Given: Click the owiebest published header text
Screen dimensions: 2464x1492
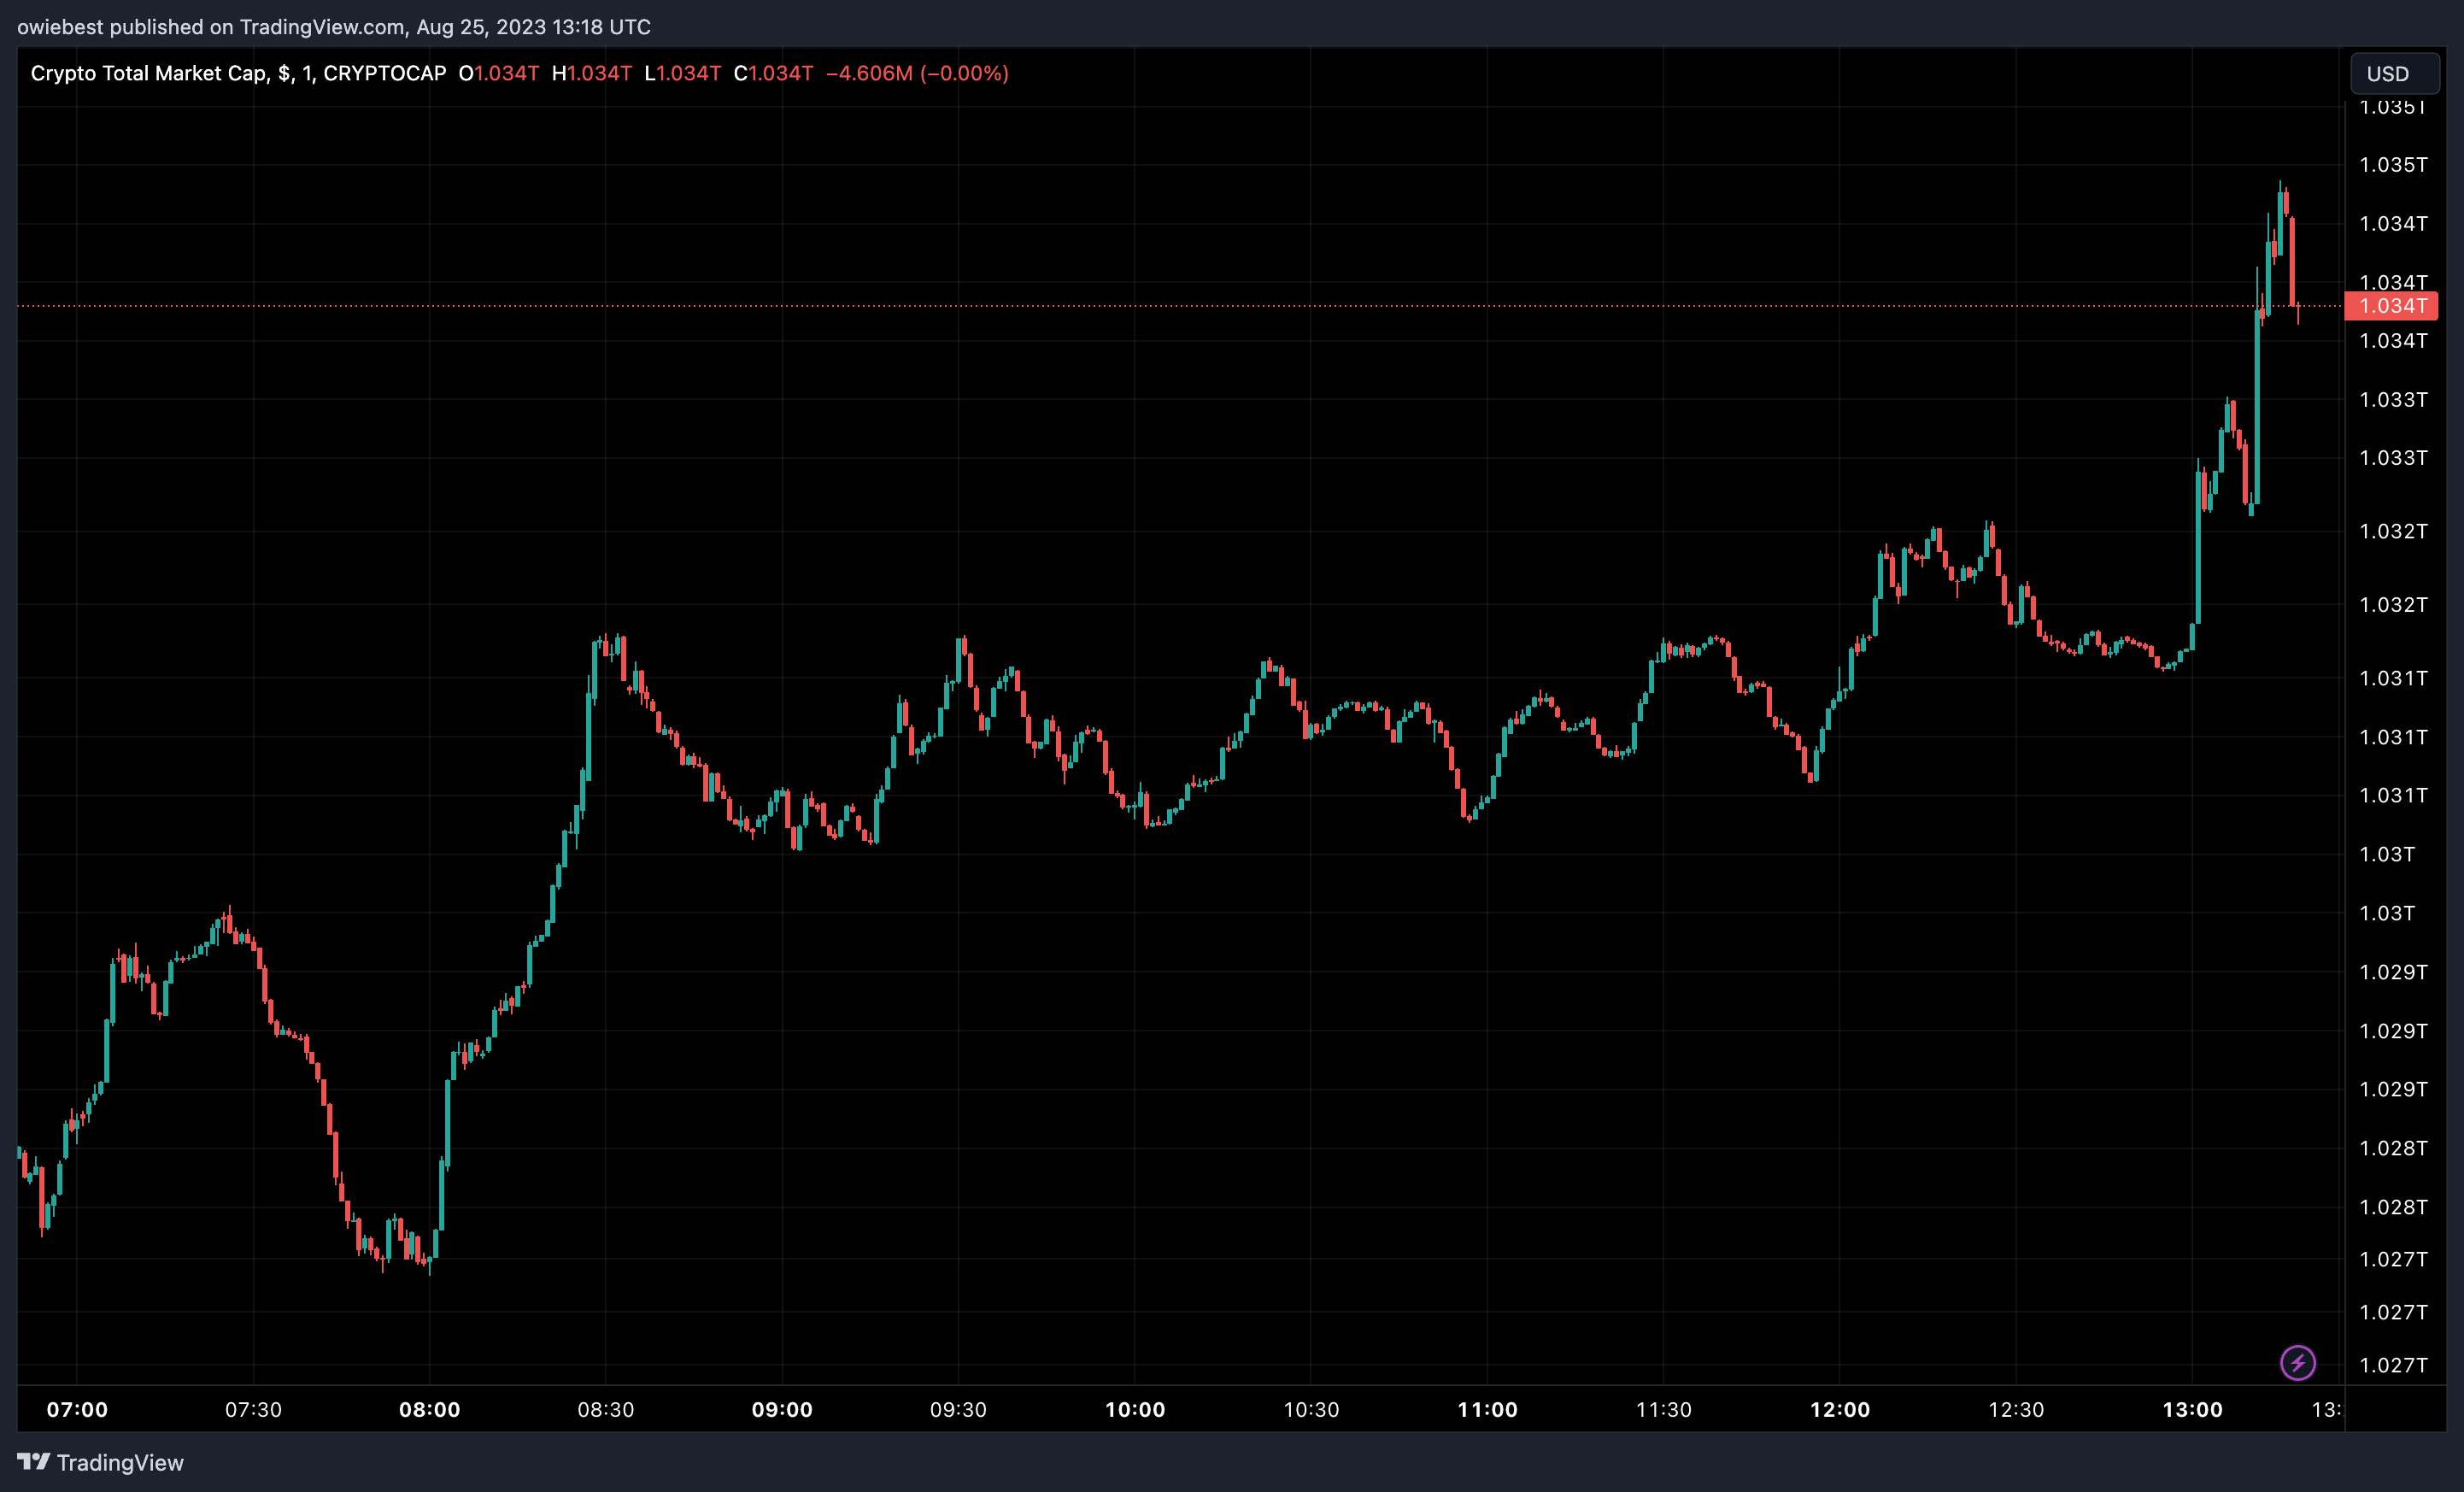Looking at the screenshot, I should click(x=334, y=27).
